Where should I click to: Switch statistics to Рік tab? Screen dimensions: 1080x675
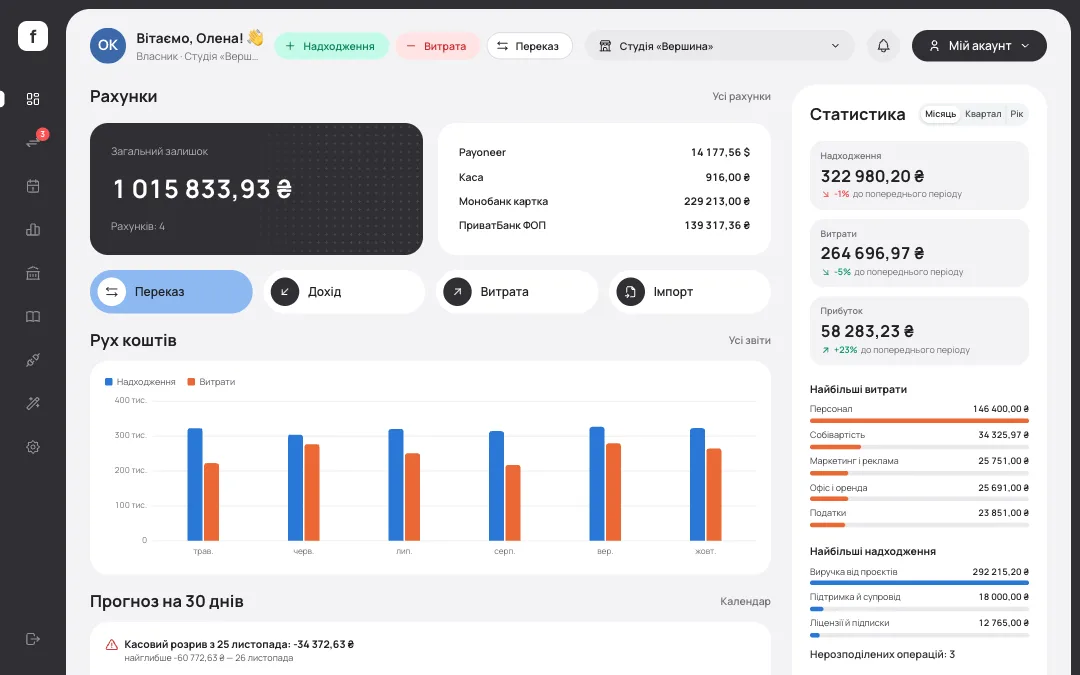(x=1017, y=114)
